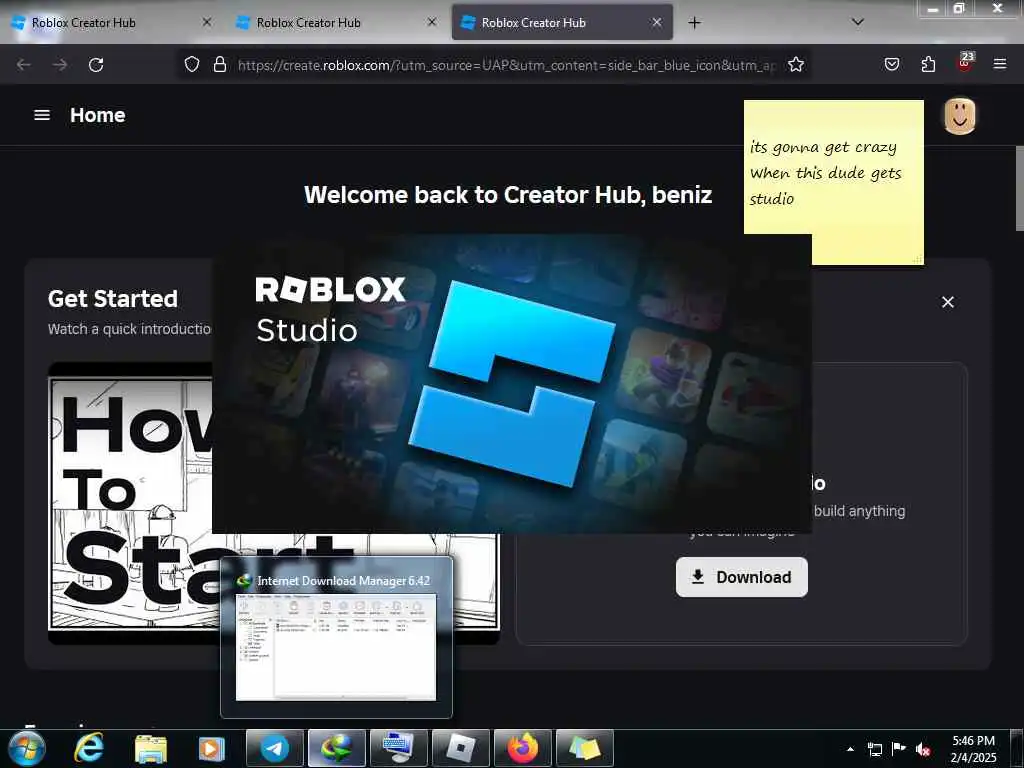Reload the Creator Hub page
Image resolution: width=1024 pixels, height=768 pixels.
96,65
